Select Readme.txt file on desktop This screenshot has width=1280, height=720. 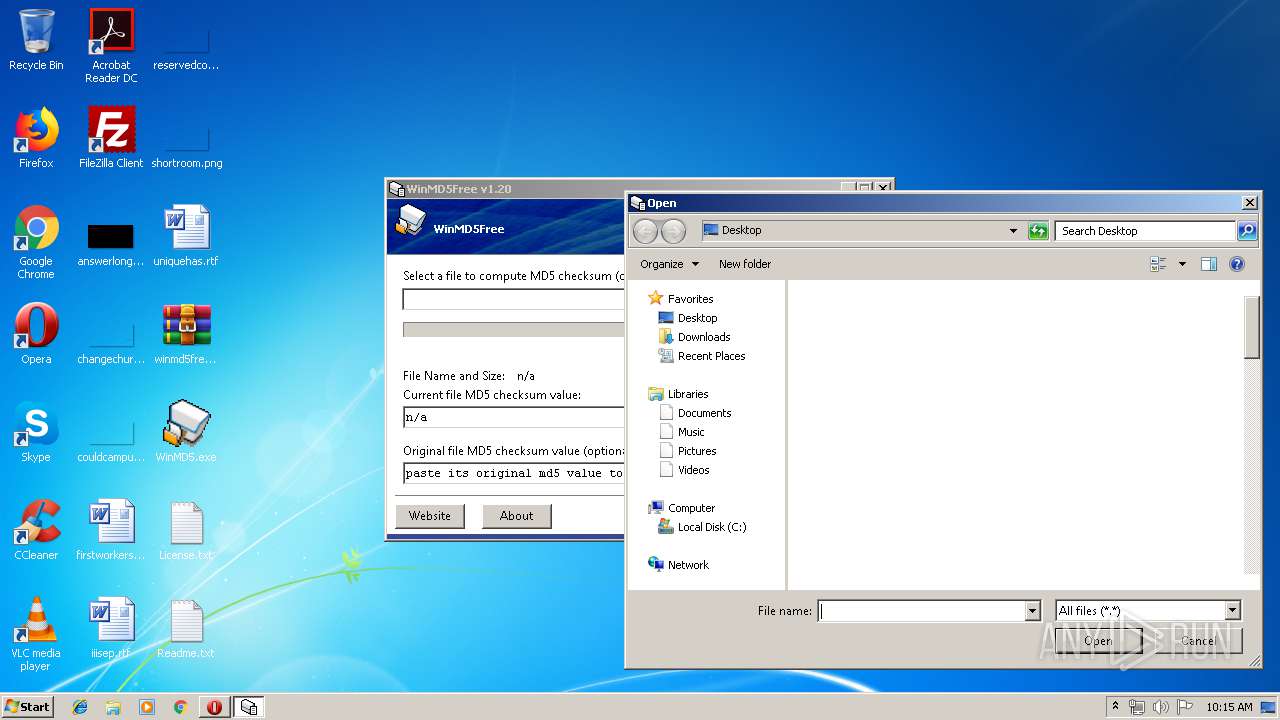186,628
